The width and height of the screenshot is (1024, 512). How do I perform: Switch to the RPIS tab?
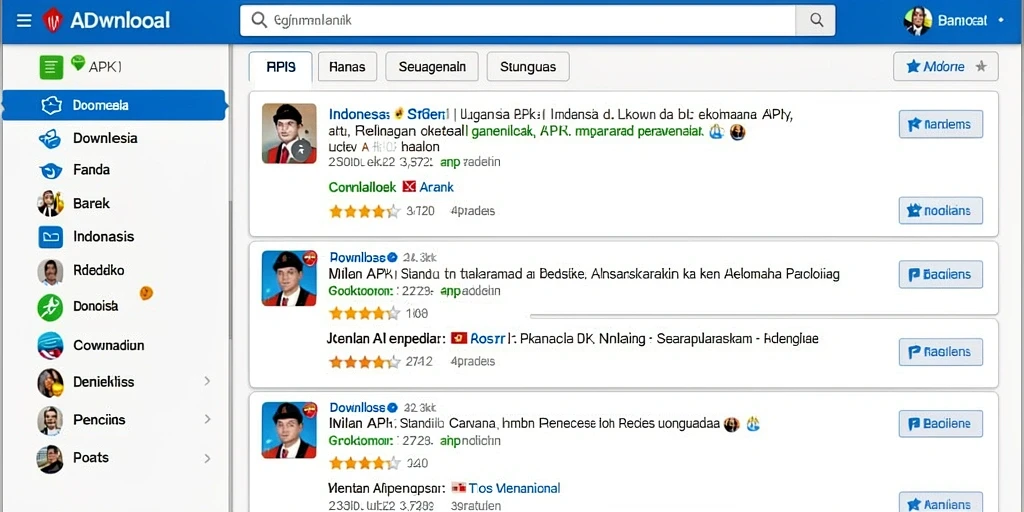click(x=281, y=67)
